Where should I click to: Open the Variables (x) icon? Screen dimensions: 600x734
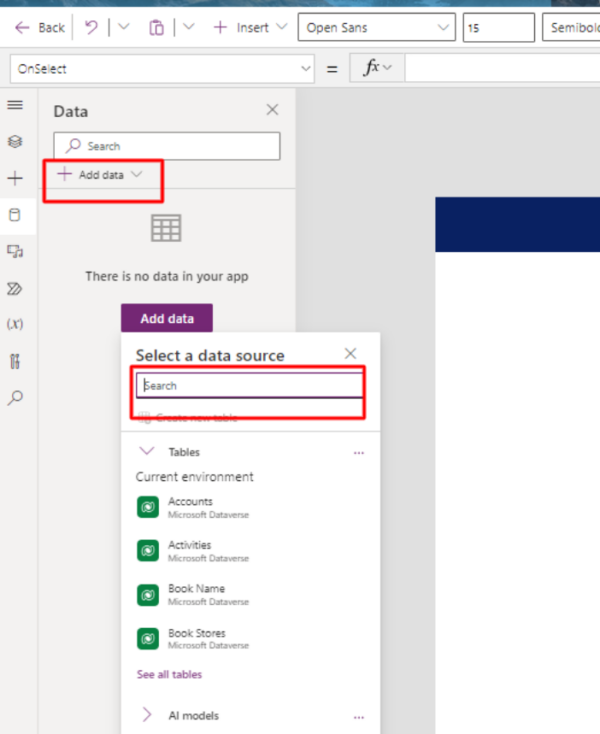15,324
